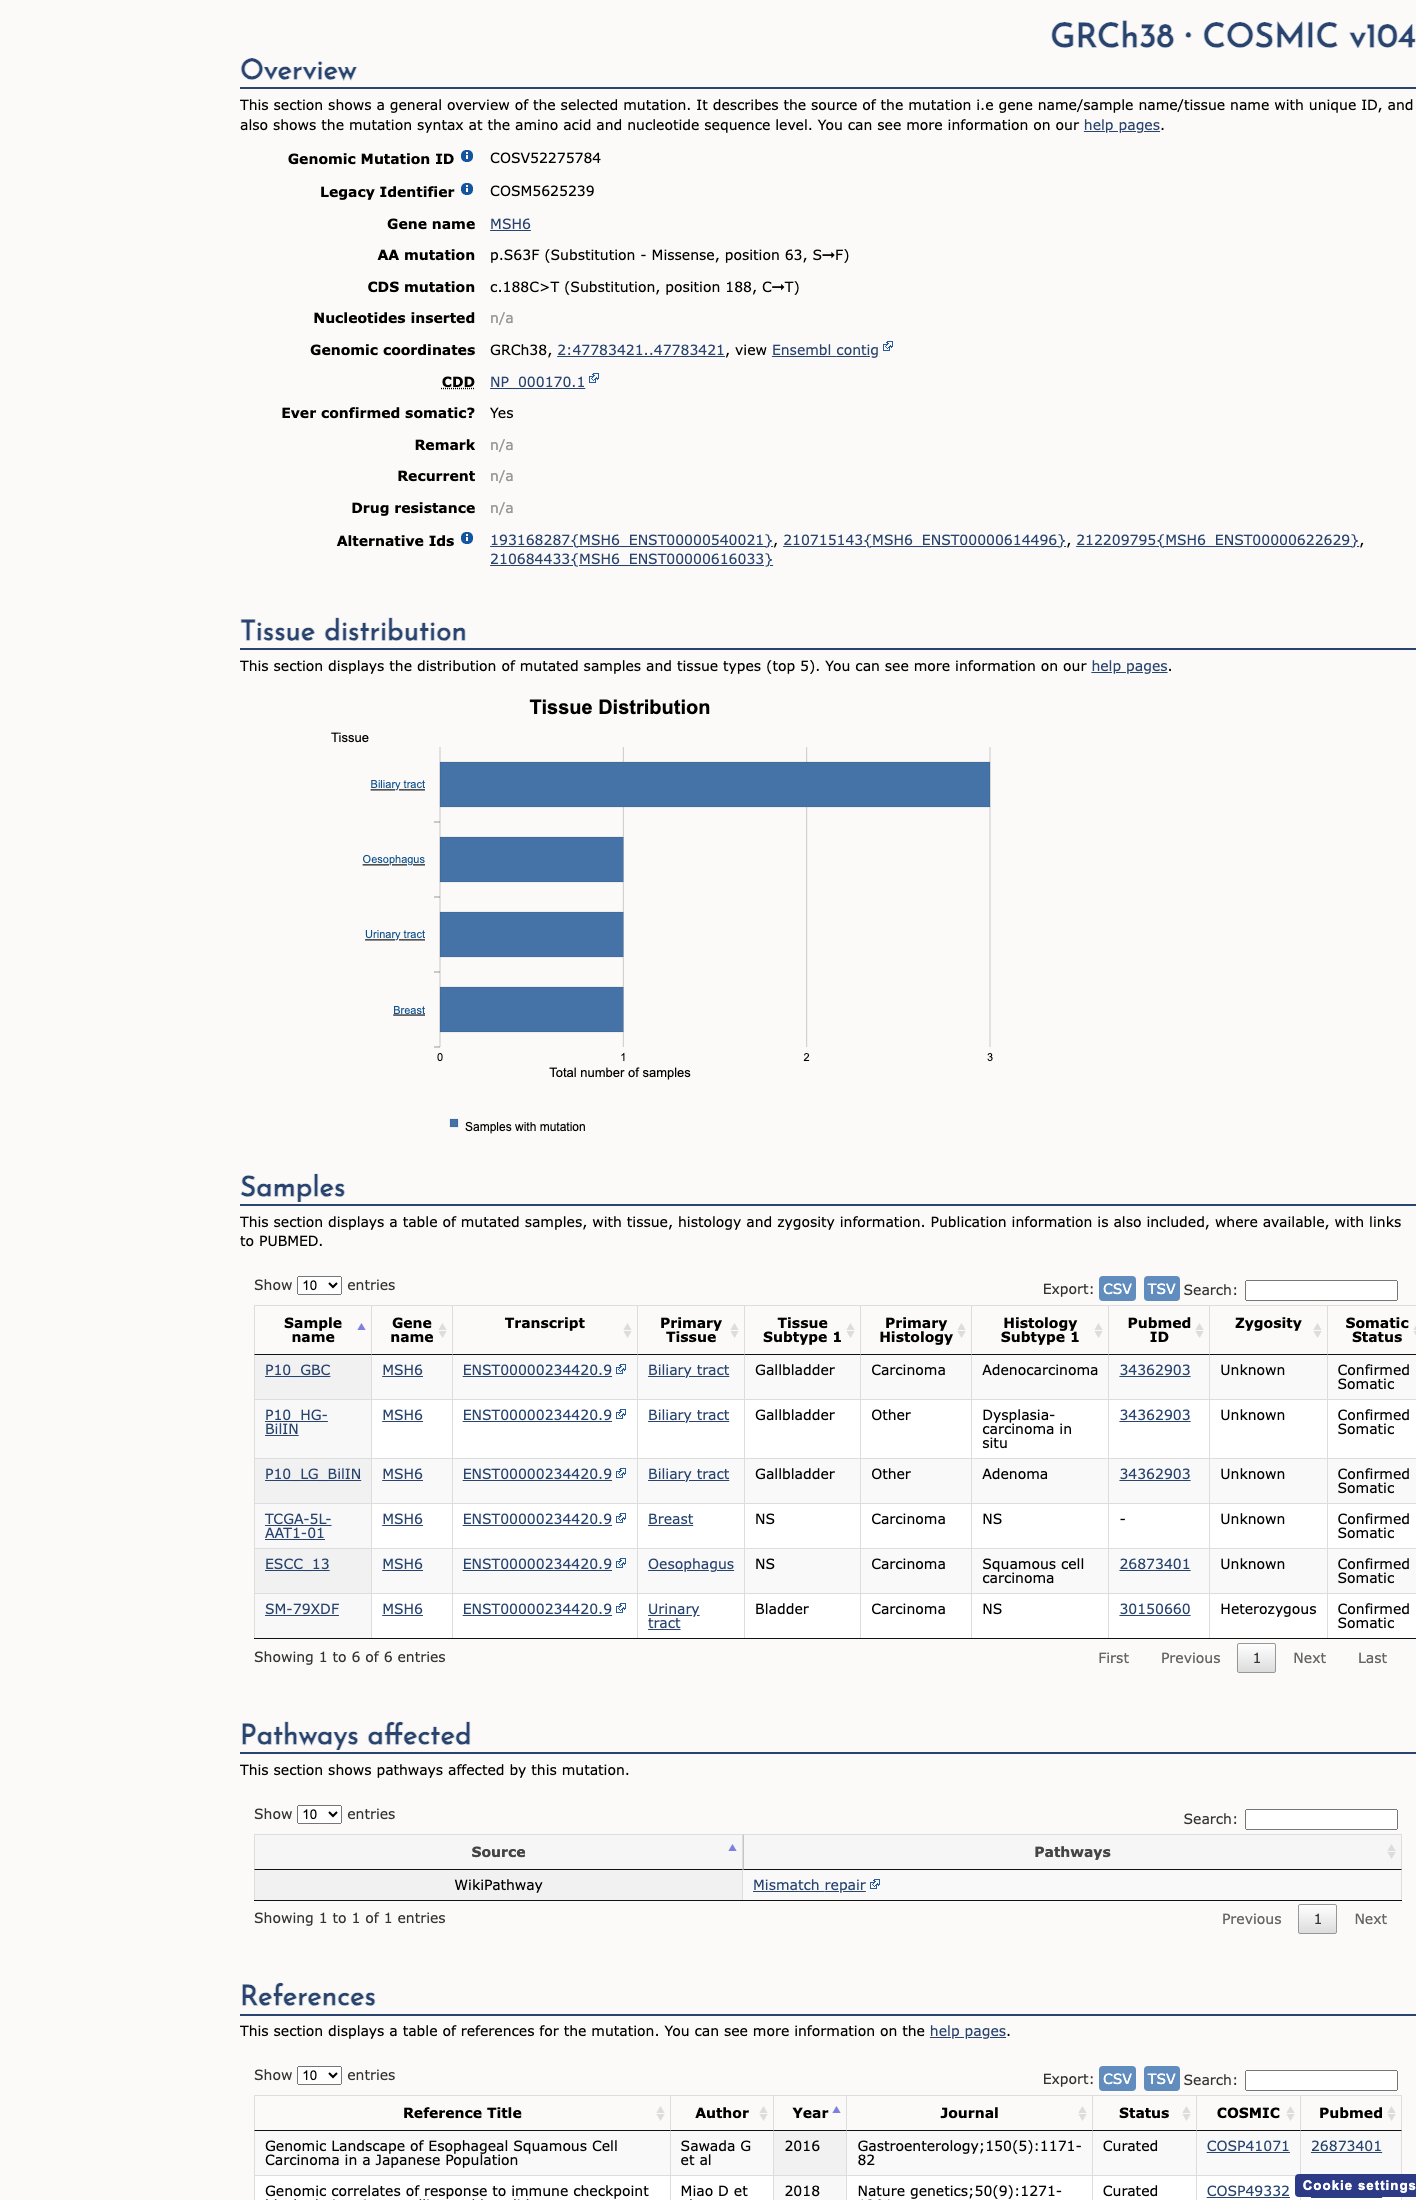The image size is (1416, 2200).
Task: Sort Samples table by Zygosity column
Action: tap(1268, 1330)
